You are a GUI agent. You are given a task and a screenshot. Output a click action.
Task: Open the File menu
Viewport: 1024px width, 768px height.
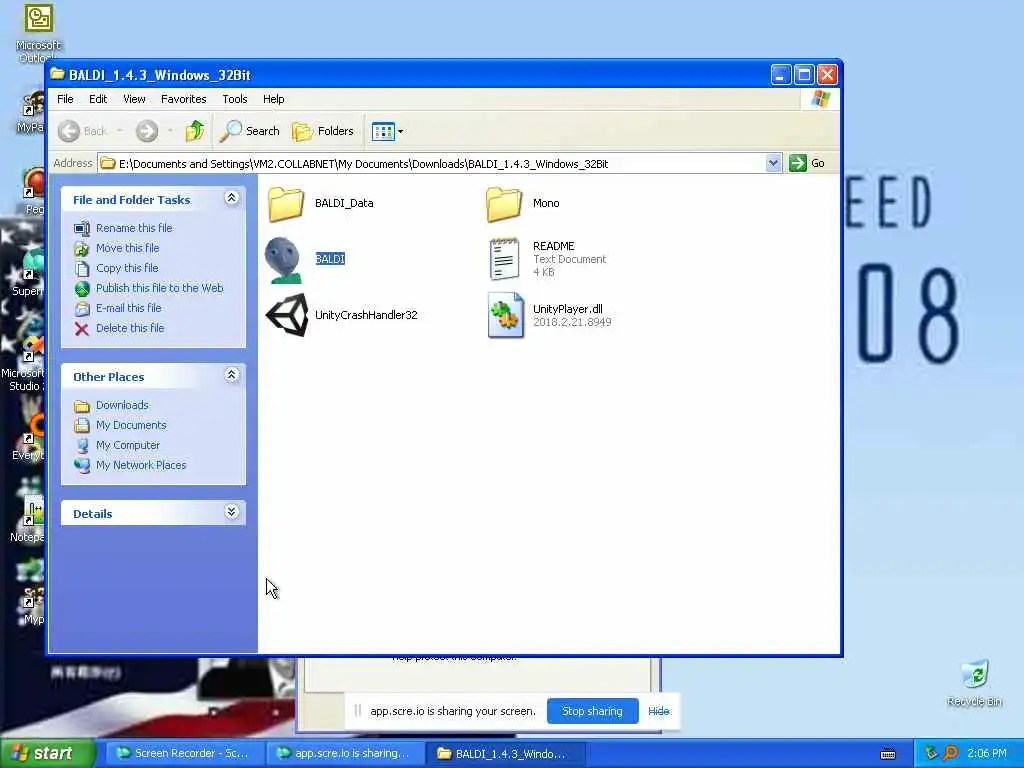click(65, 99)
